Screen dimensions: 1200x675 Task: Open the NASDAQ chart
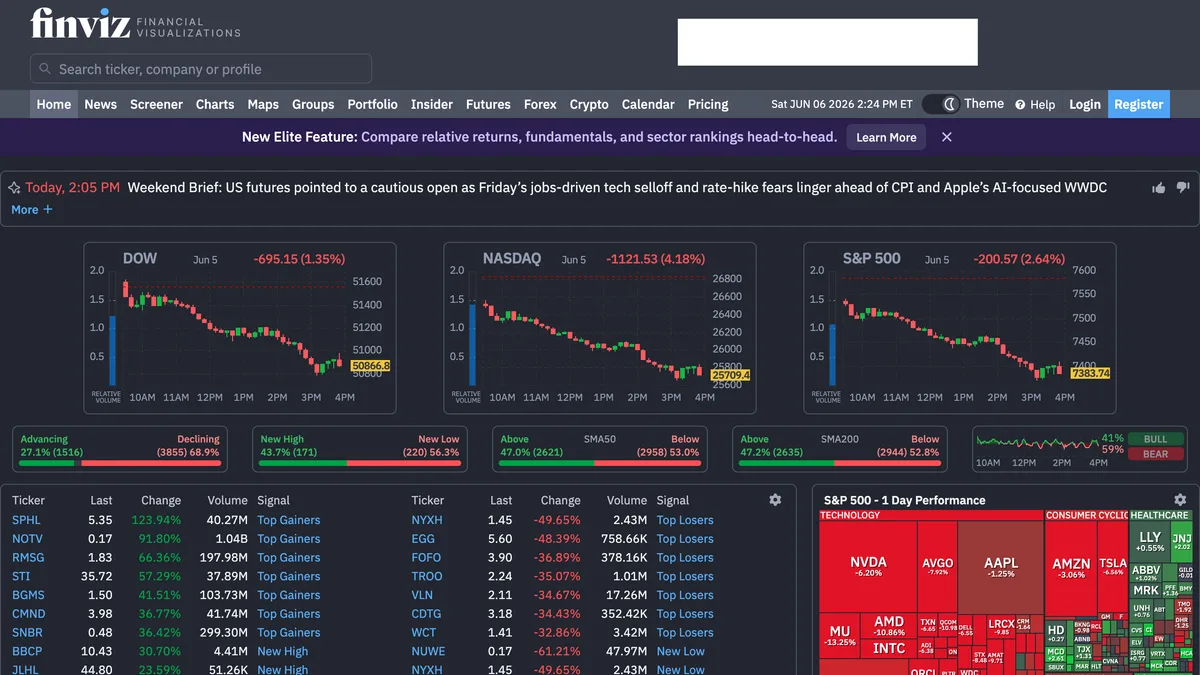tap(600, 328)
